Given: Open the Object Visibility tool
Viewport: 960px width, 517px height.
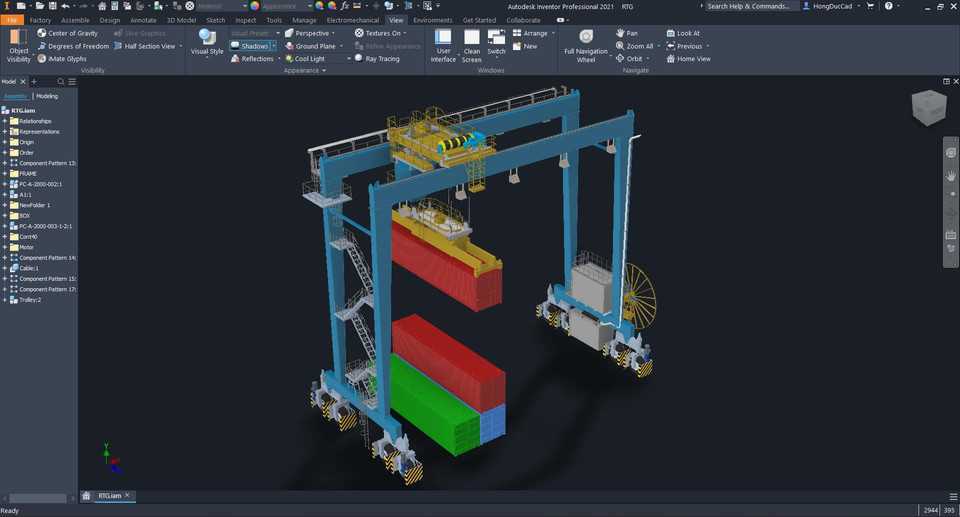Looking at the screenshot, I should pyautogui.click(x=18, y=46).
